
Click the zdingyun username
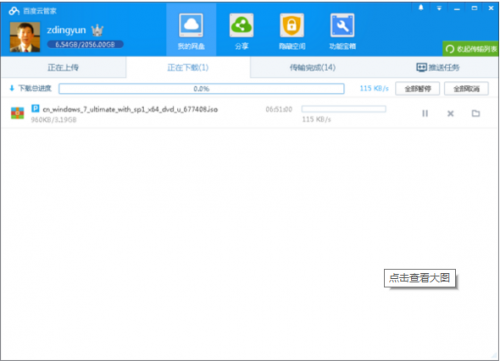coord(66,30)
